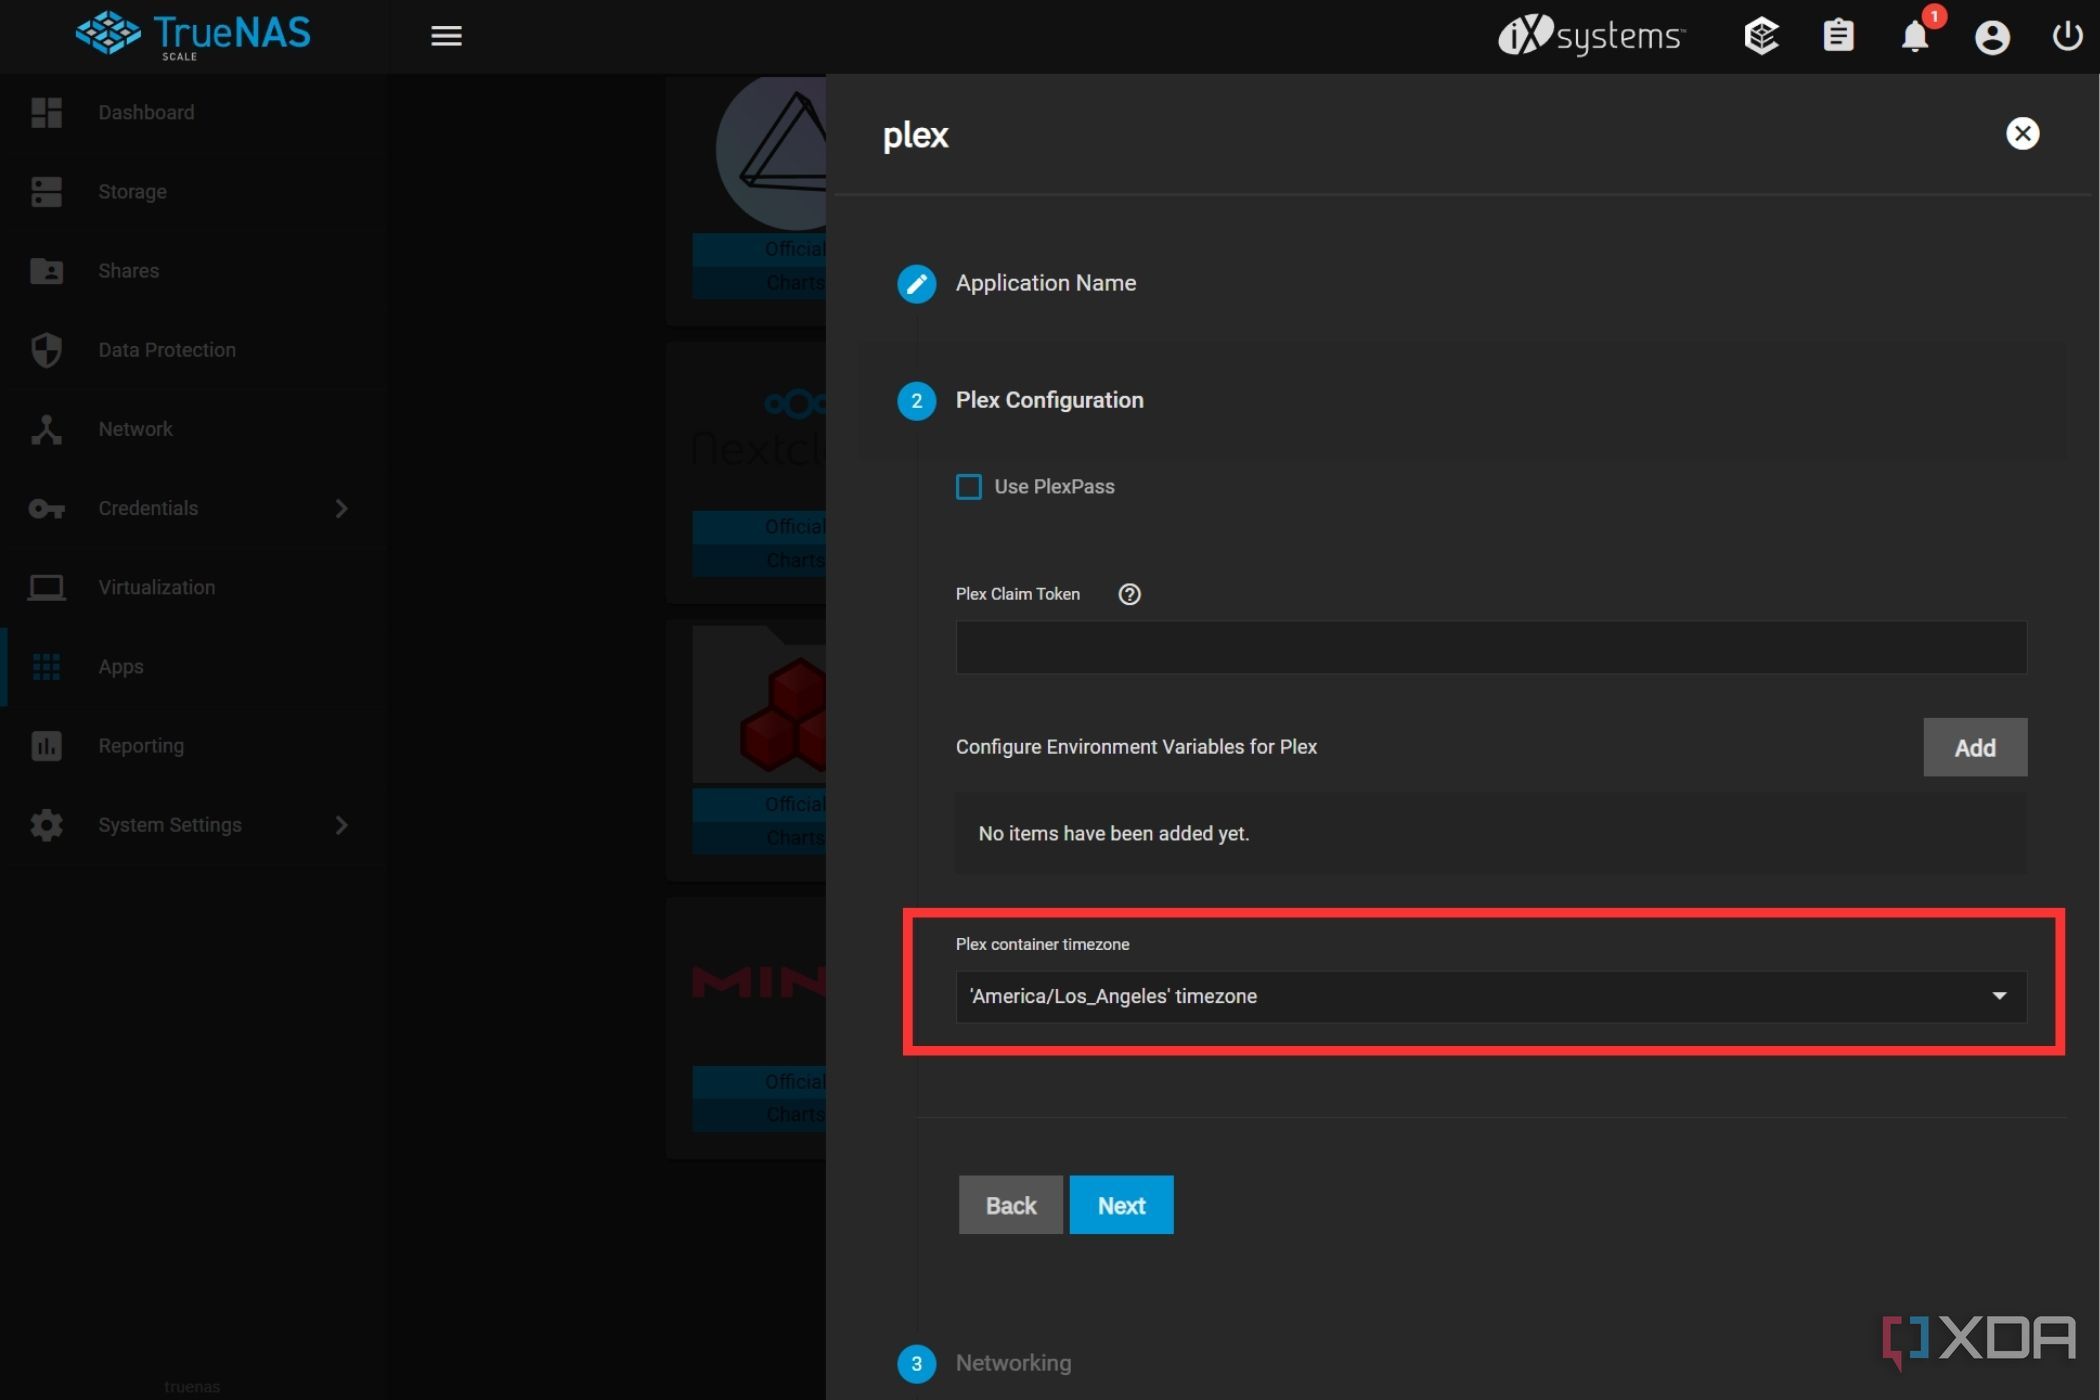
Task: Expand the System Settings submenu chevron
Action: click(x=341, y=825)
